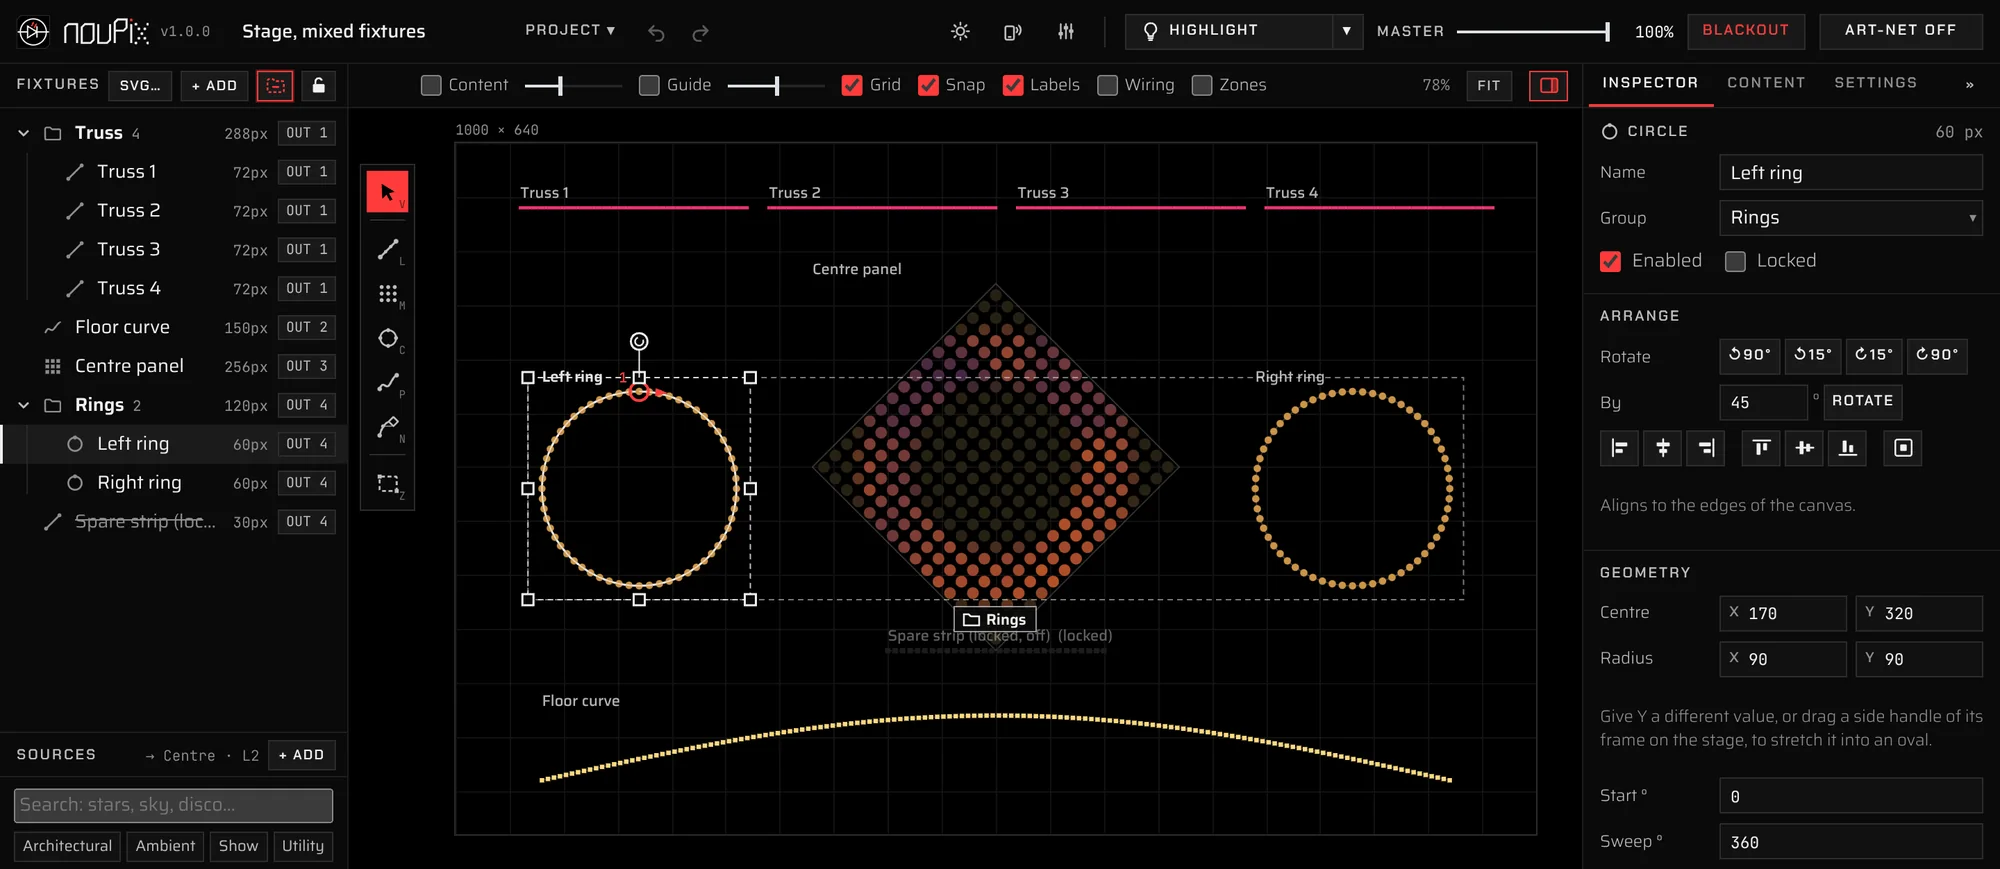The height and width of the screenshot is (869, 2000).
Task: Choose the matrix grid tool
Action: (x=387, y=293)
